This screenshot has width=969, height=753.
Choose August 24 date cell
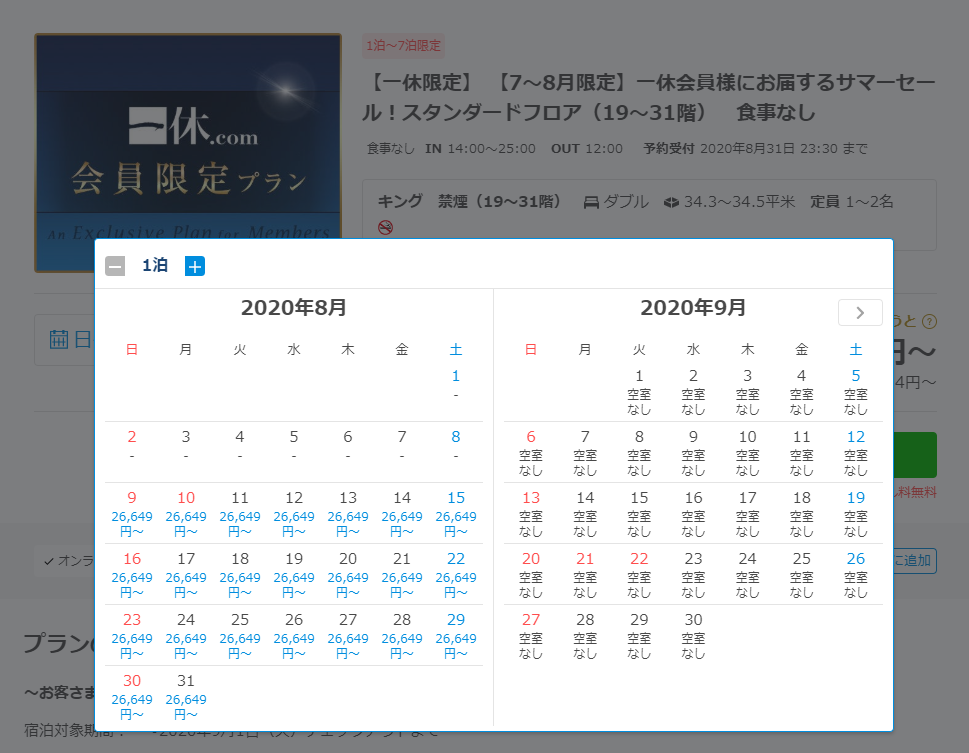(185, 636)
